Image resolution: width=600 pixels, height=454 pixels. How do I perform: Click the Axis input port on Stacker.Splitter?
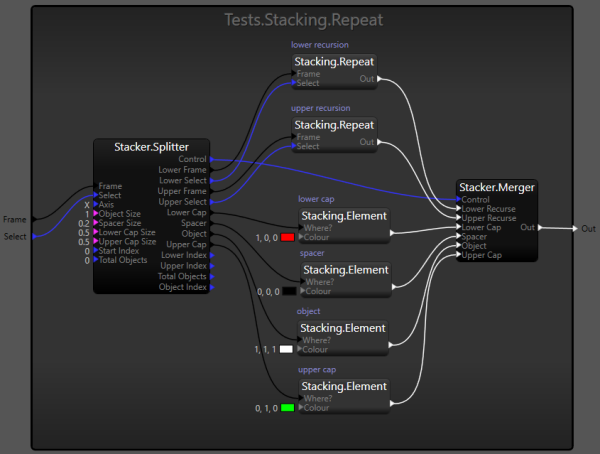(96, 204)
